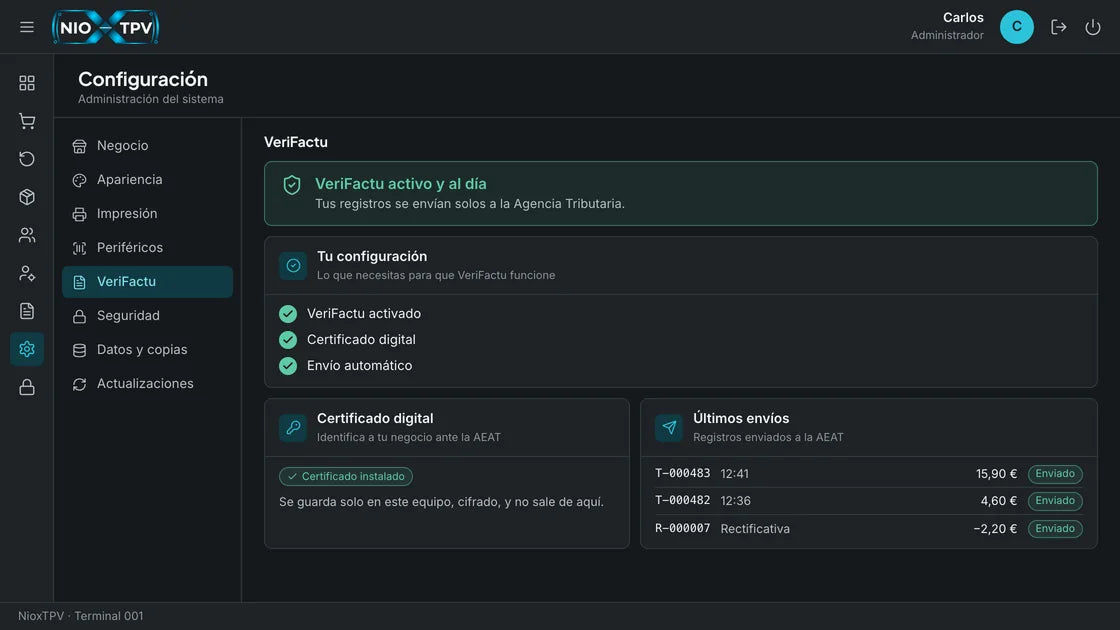Click the NioxTPV logo
The image size is (1120, 630).
106,27
